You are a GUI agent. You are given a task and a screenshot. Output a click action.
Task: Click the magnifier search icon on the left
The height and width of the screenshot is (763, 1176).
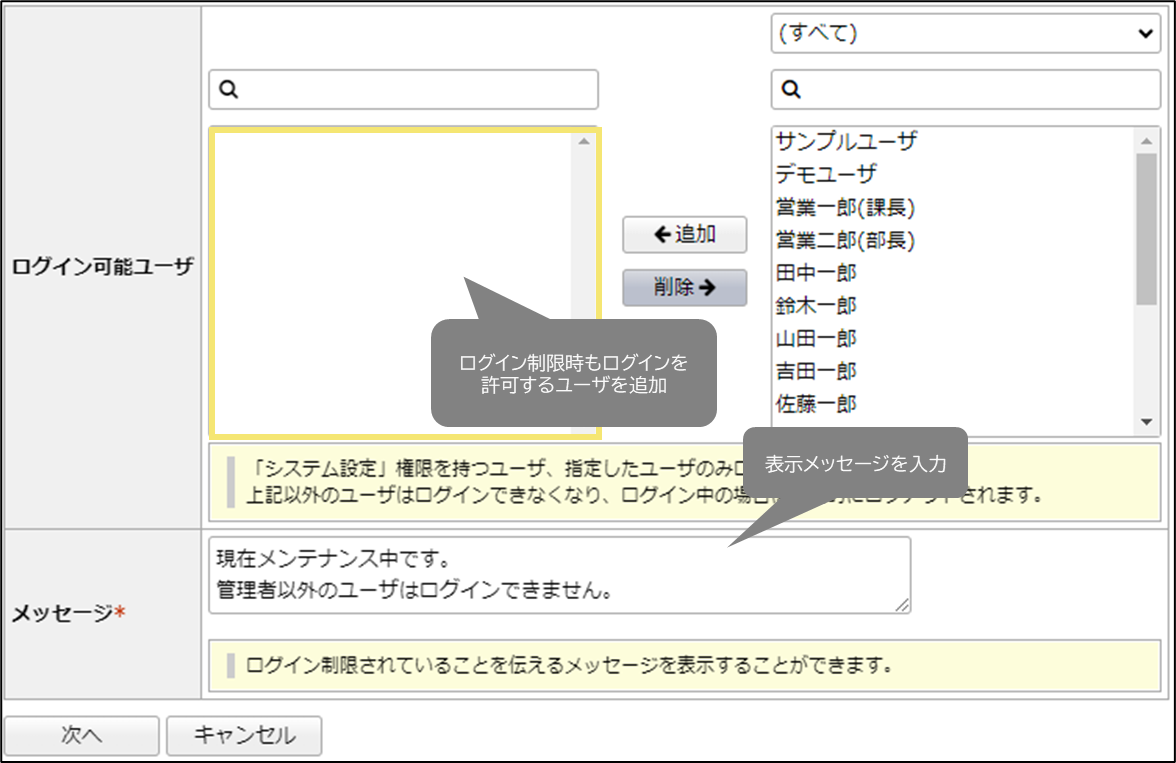point(230,89)
